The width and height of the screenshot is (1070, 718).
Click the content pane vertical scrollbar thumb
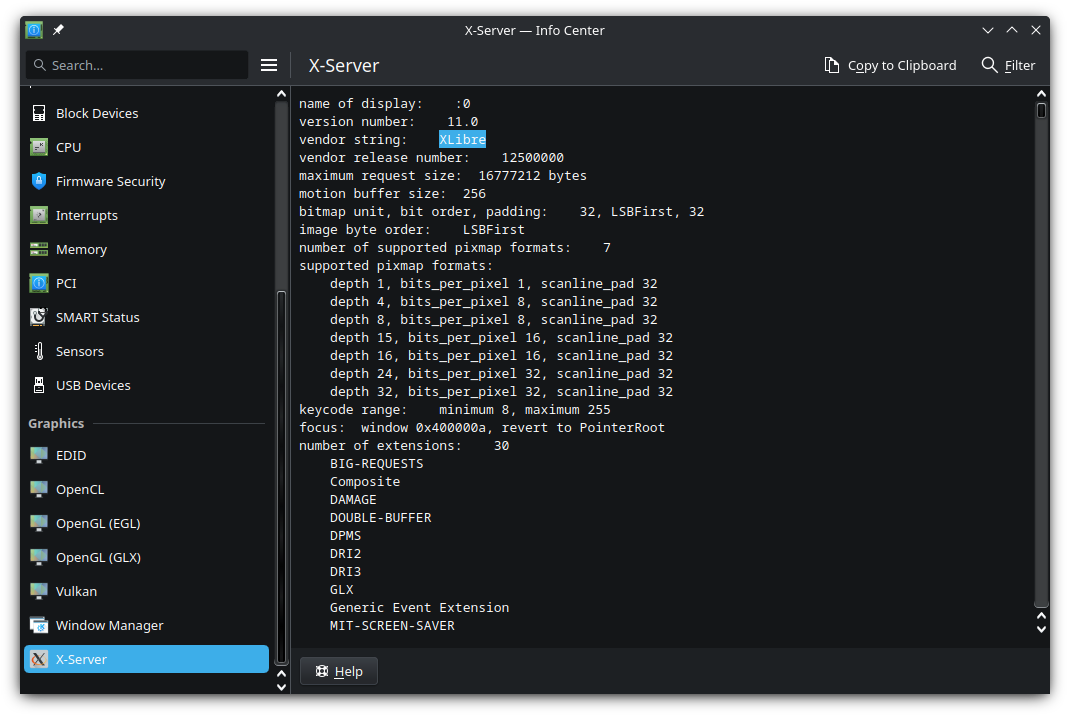pyautogui.click(x=1041, y=110)
